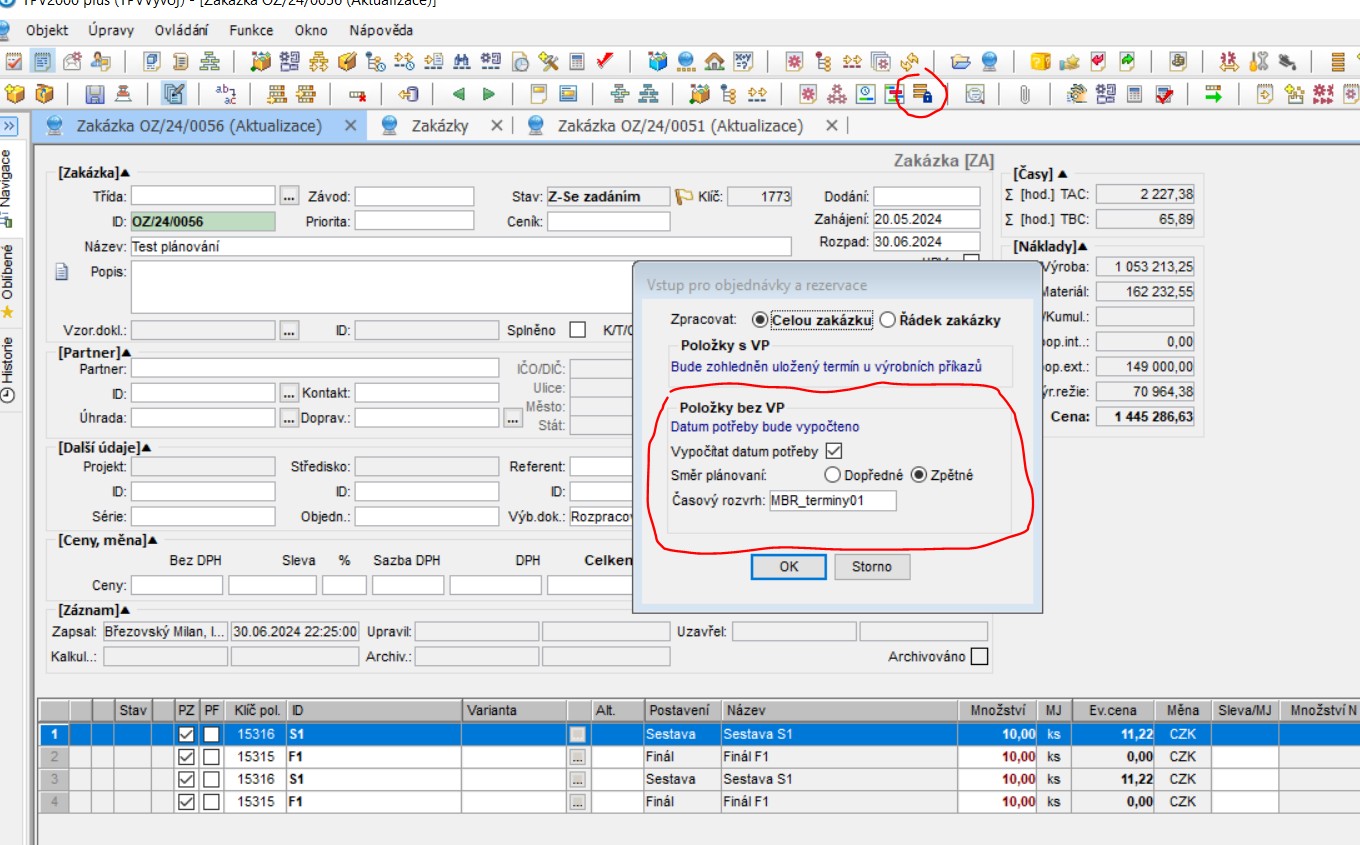The width and height of the screenshot is (1360, 845).
Task: Toggle the Vypočítat datum potřeby checkbox
Action: pos(834,451)
